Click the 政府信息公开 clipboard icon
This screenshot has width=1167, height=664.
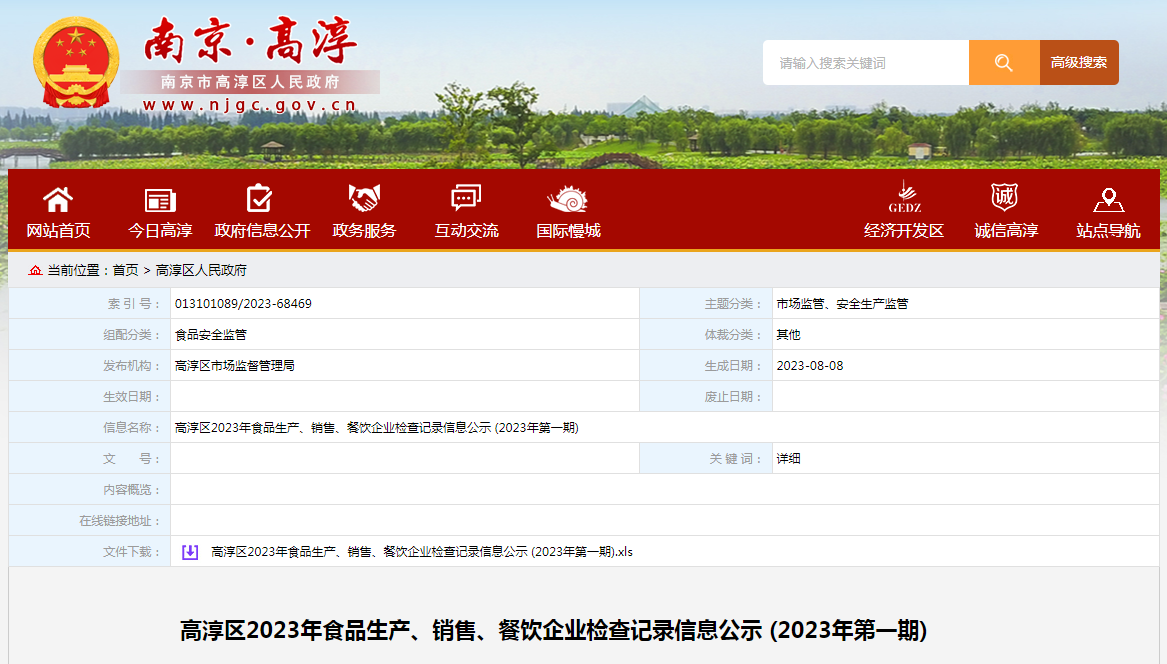tap(260, 199)
